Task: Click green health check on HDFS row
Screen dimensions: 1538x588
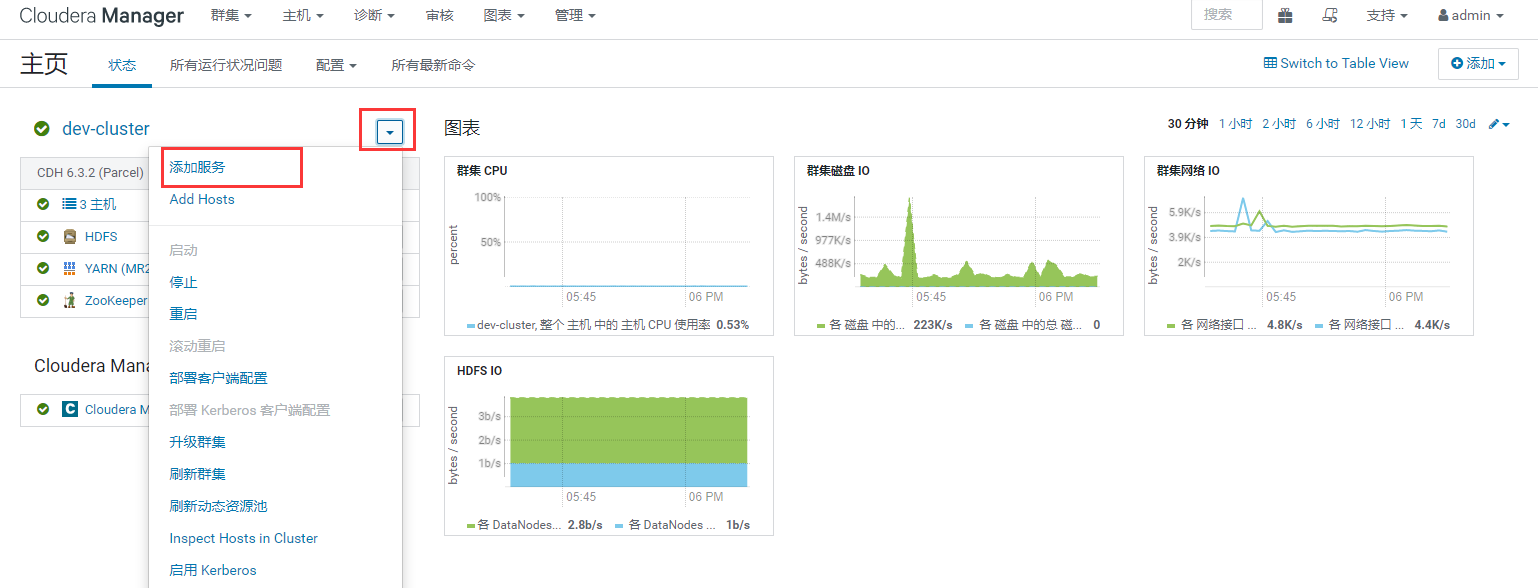Action: 43,236
